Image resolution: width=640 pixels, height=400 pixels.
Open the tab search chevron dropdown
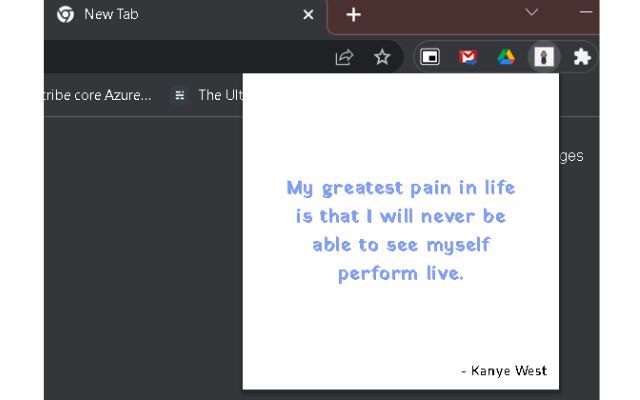[531, 12]
